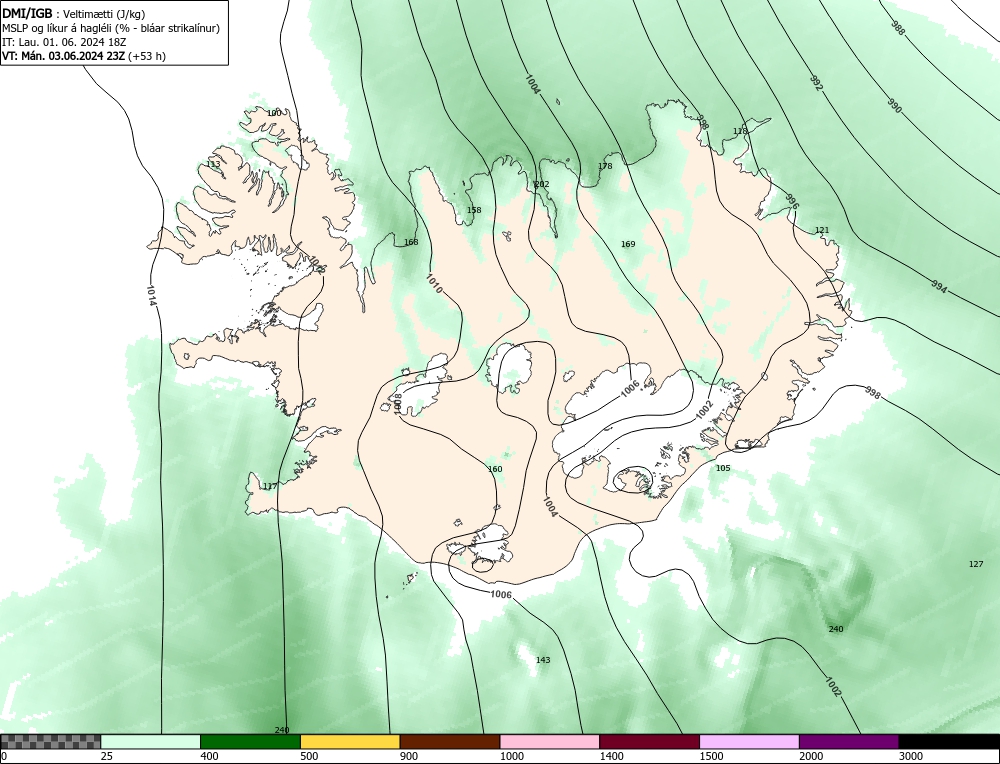Click the '1010' isobar label

pos(434,283)
